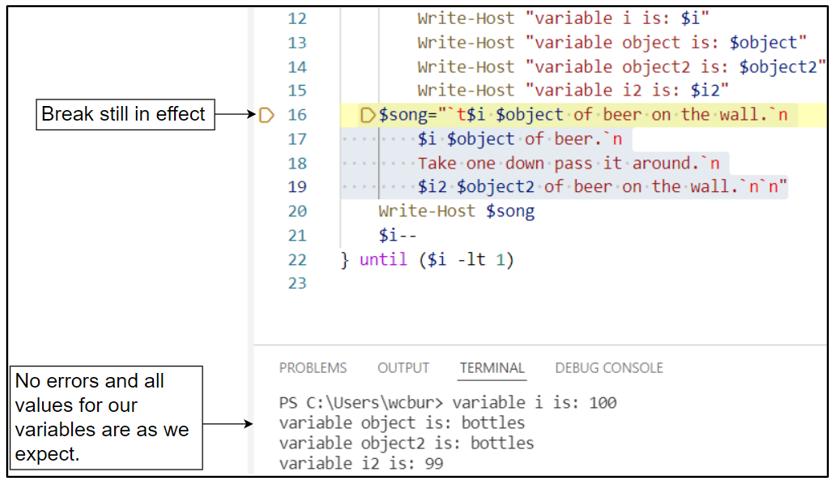Click the $i-- statement on line 21
Screen dimensions: 833x483
(x=397, y=235)
